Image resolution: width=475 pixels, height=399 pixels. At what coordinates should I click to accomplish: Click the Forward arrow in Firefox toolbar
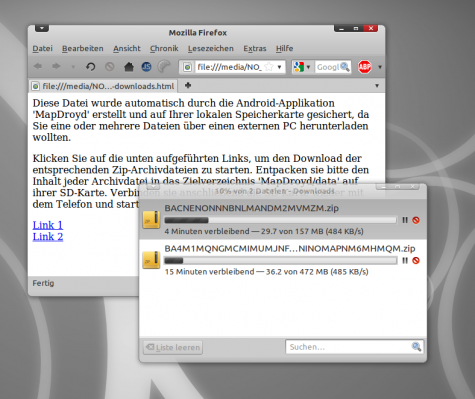(x=56, y=67)
